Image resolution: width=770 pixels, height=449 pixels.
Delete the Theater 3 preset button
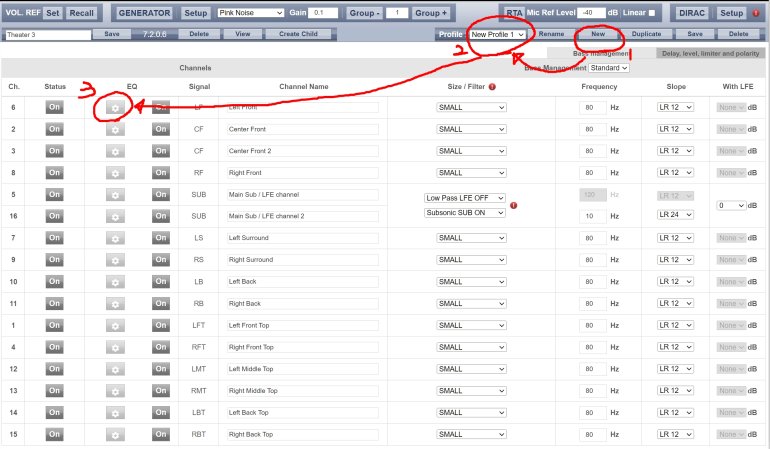point(199,34)
